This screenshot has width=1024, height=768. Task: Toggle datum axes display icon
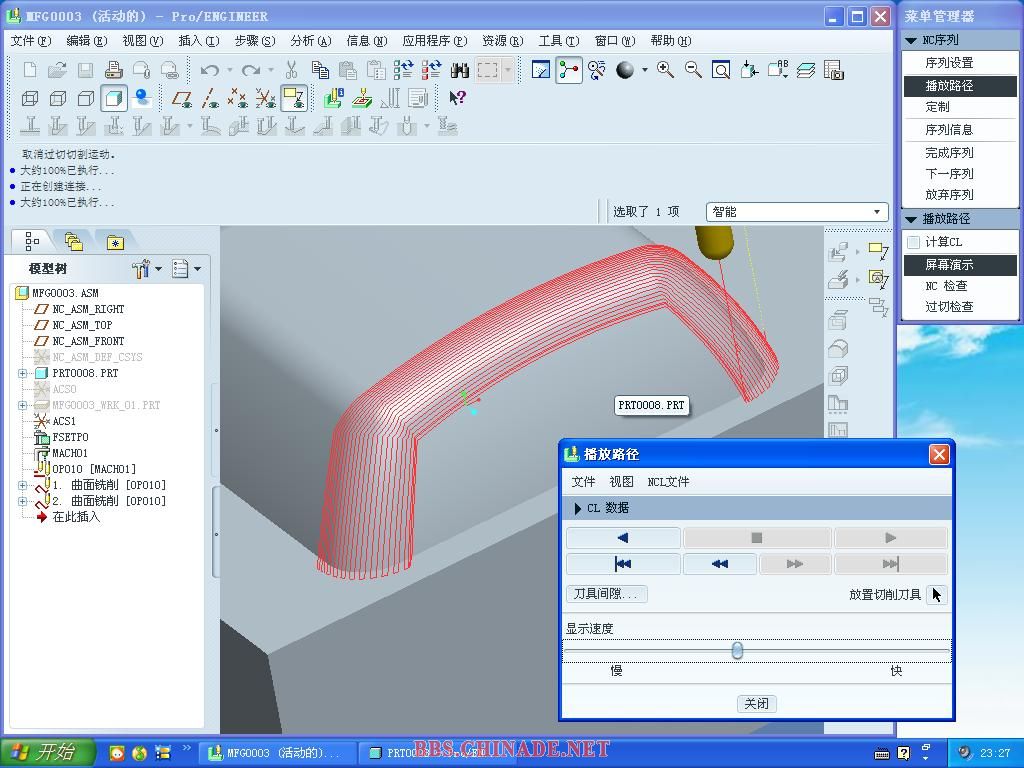coord(210,99)
